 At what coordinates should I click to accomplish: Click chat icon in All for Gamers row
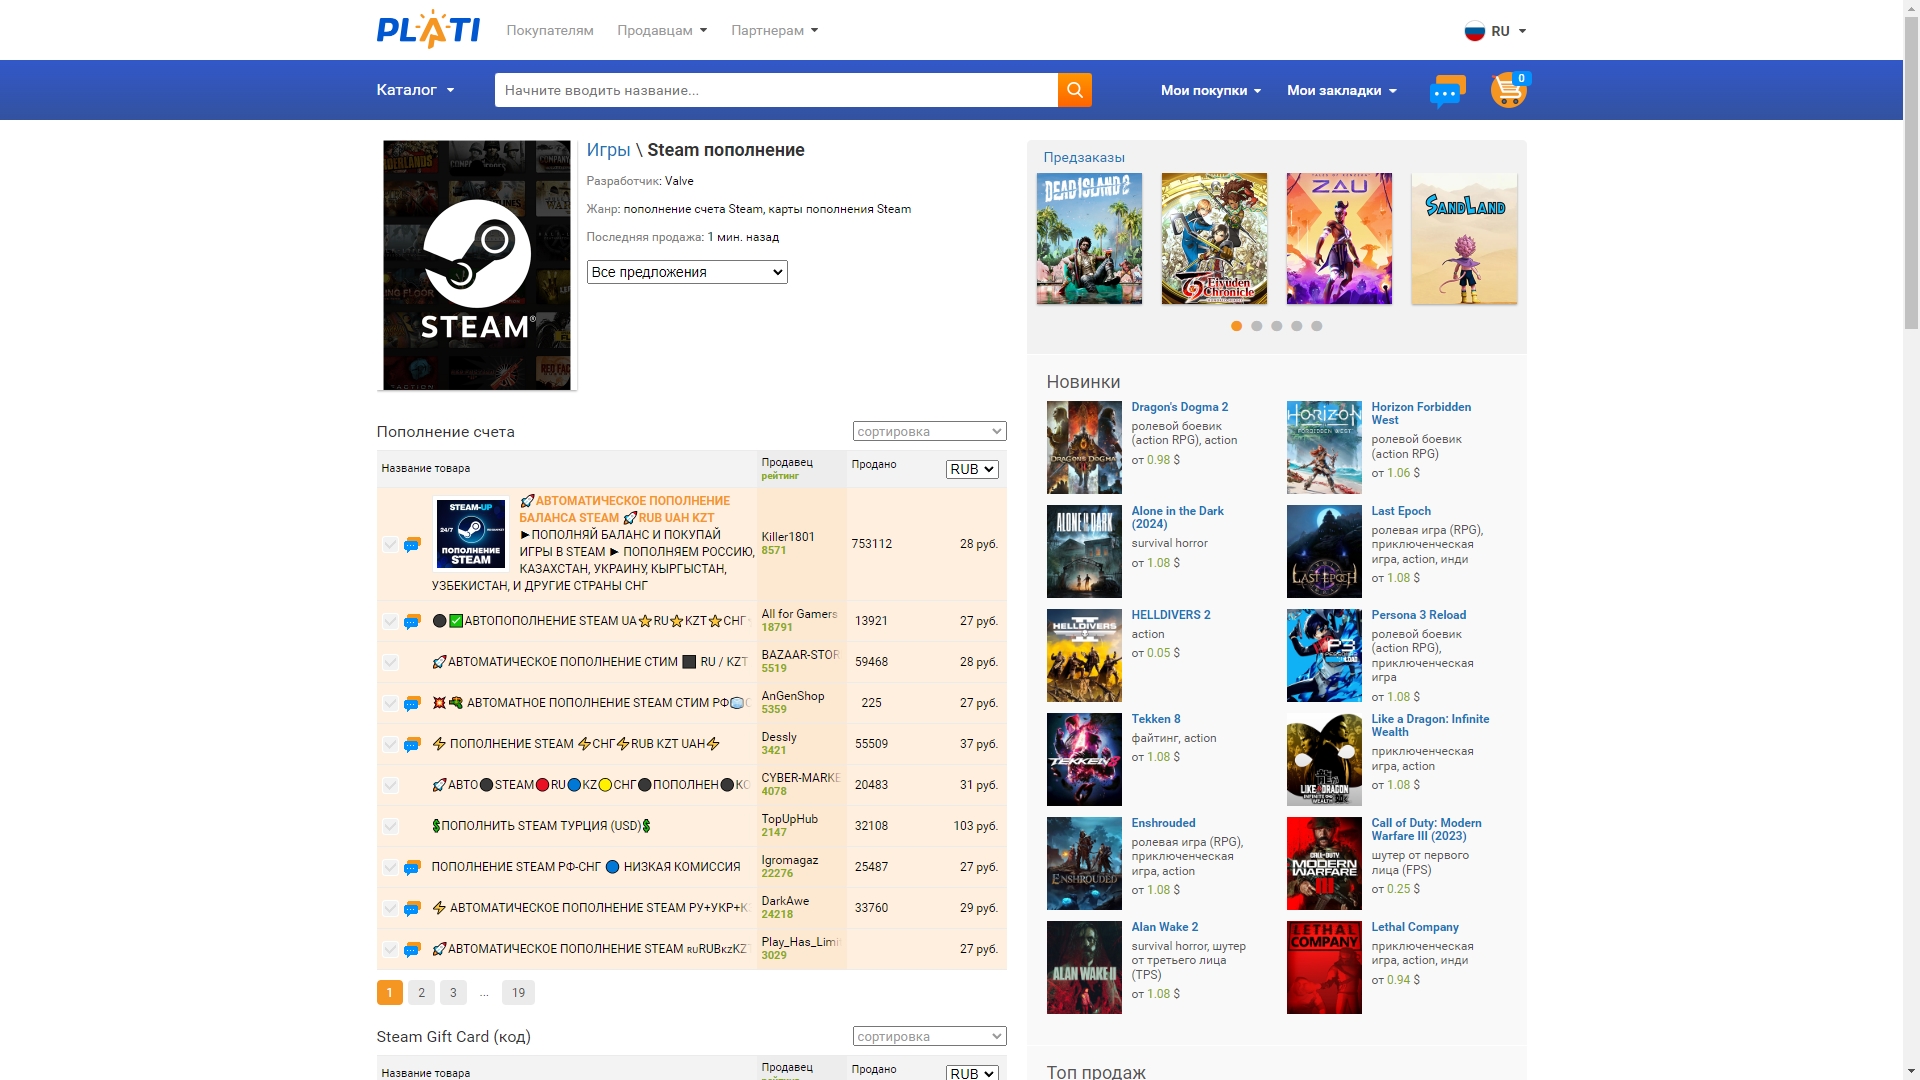[412, 622]
